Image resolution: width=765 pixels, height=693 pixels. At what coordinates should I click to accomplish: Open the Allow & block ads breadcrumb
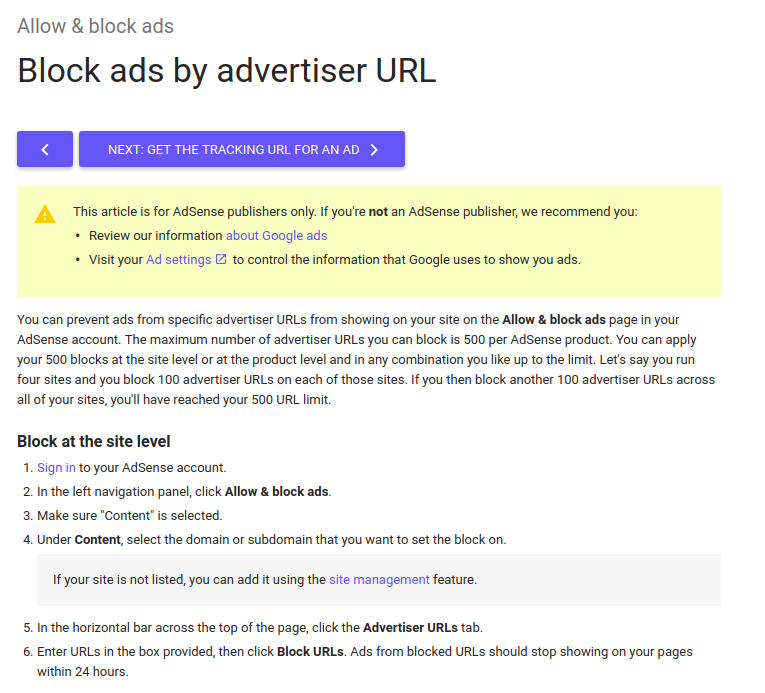pyautogui.click(x=96, y=26)
